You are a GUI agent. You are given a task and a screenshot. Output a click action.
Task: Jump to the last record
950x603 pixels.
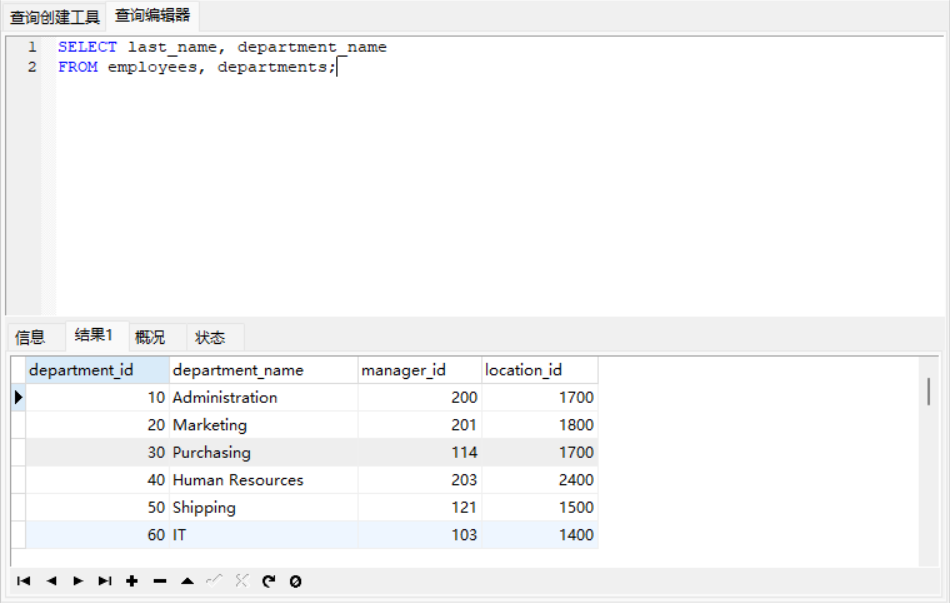pos(105,581)
